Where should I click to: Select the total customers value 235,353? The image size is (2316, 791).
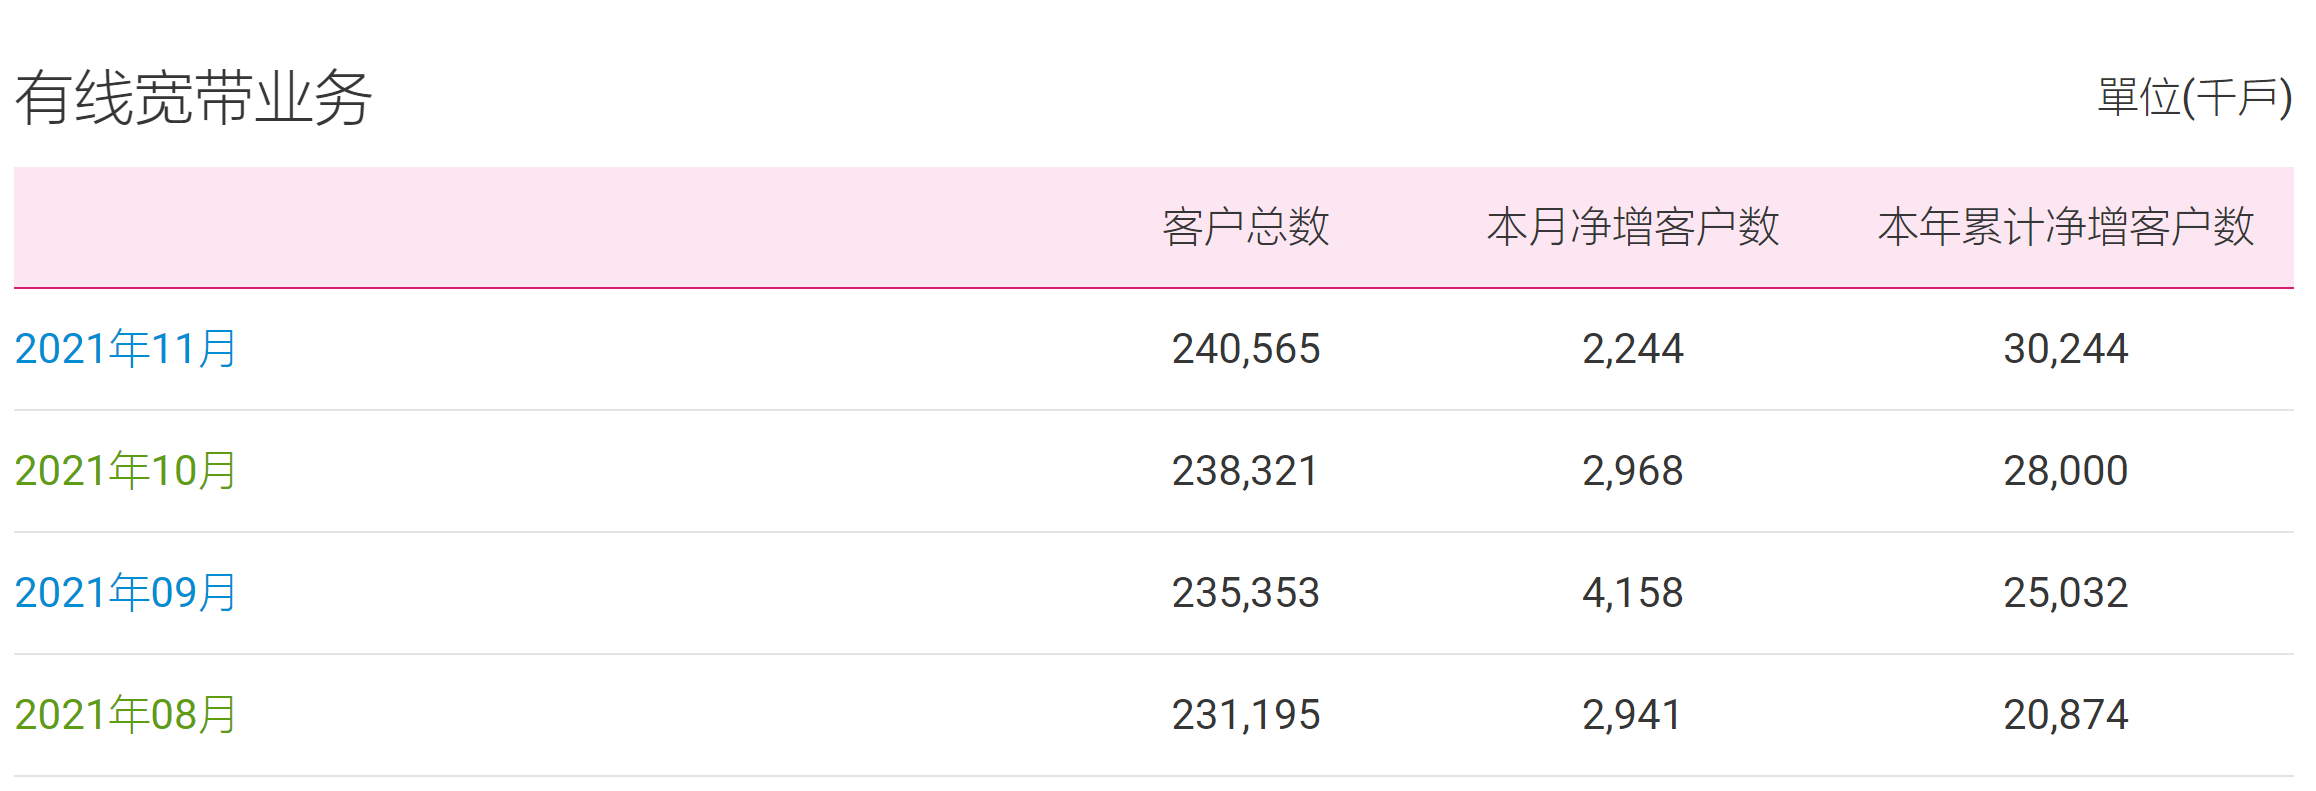pyautogui.click(x=1246, y=593)
